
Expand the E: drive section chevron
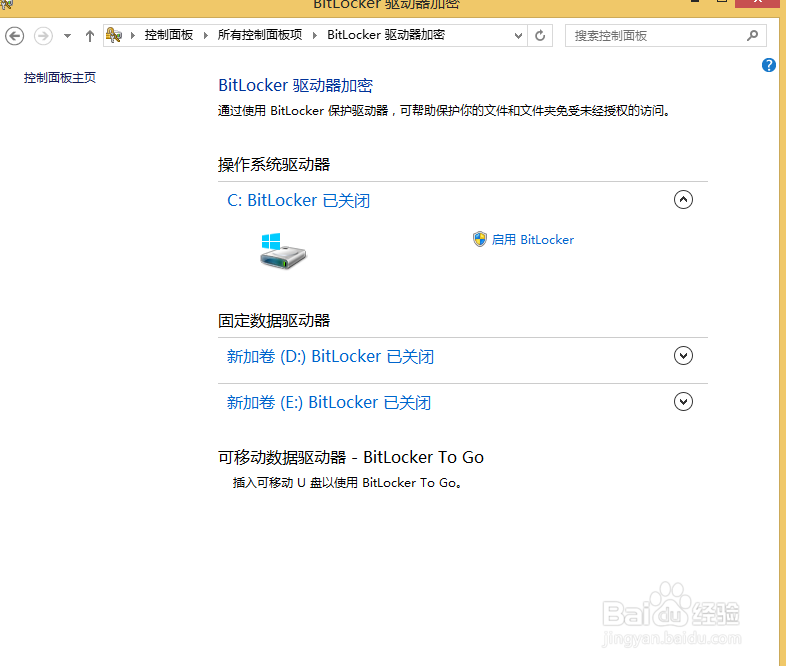(x=683, y=401)
